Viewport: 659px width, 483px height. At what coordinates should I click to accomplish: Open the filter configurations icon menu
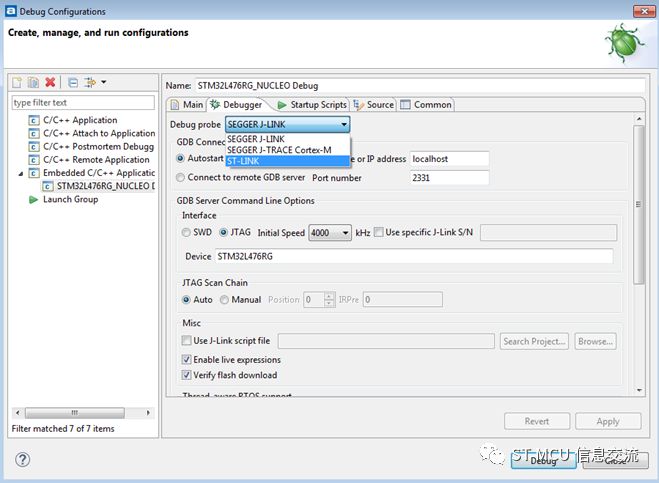(90, 82)
